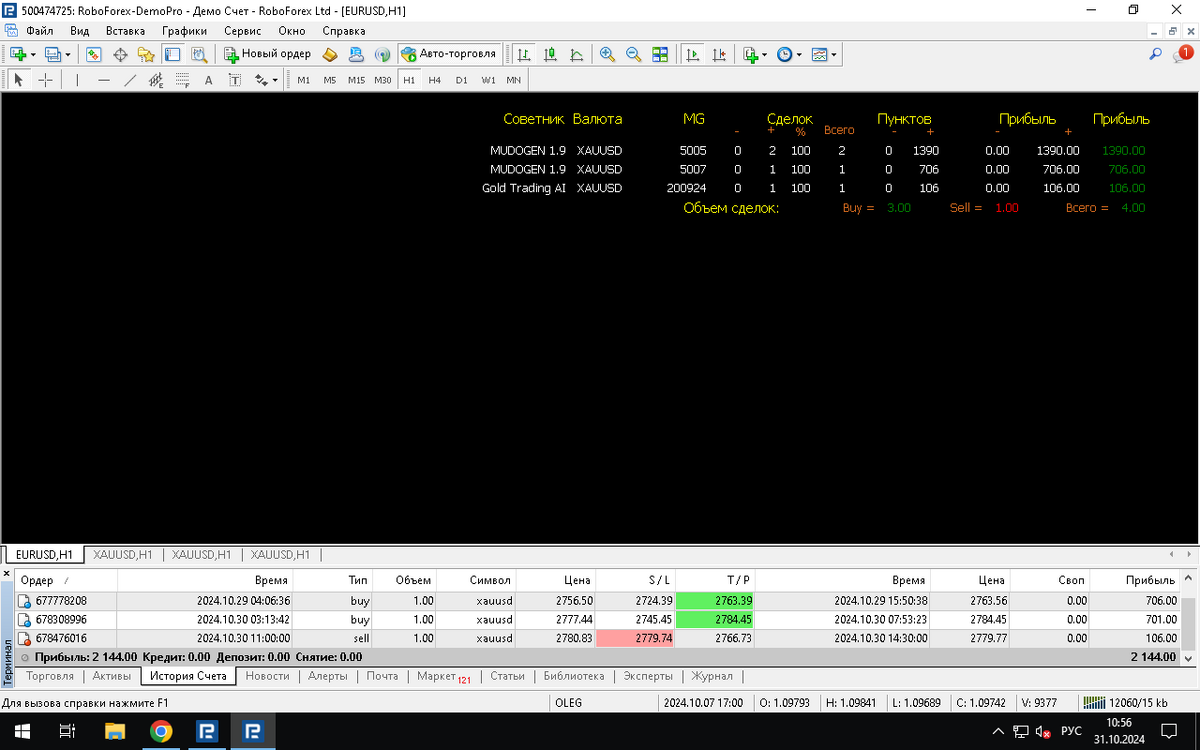The image size is (1200, 750).
Task: Zoom in on the chart
Action: pyautogui.click(x=607, y=54)
